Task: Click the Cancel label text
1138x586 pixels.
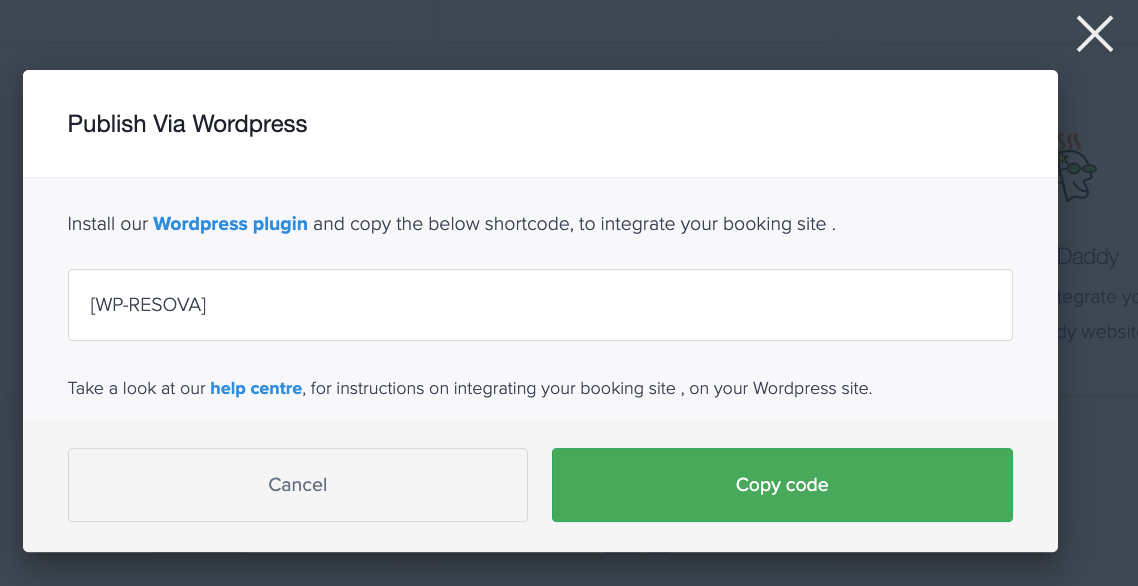Action: pos(297,484)
